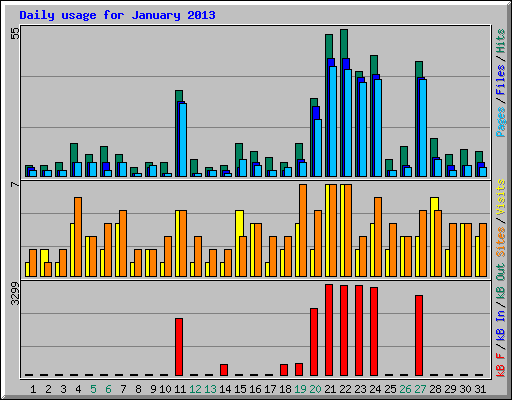Click the 'Sites' legend label
This screenshot has height=400, width=512.
(501, 242)
